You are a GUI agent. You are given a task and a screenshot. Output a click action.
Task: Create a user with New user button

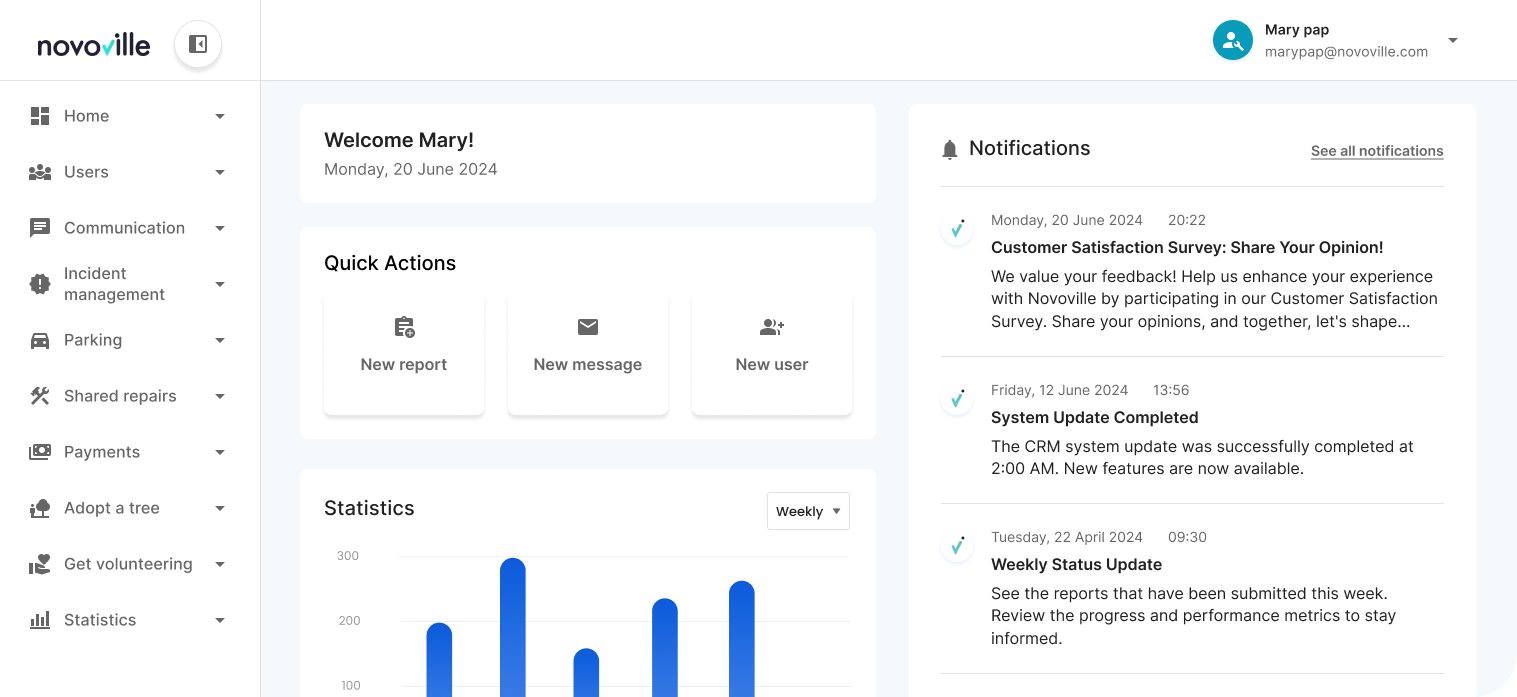click(x=772, y=354)
